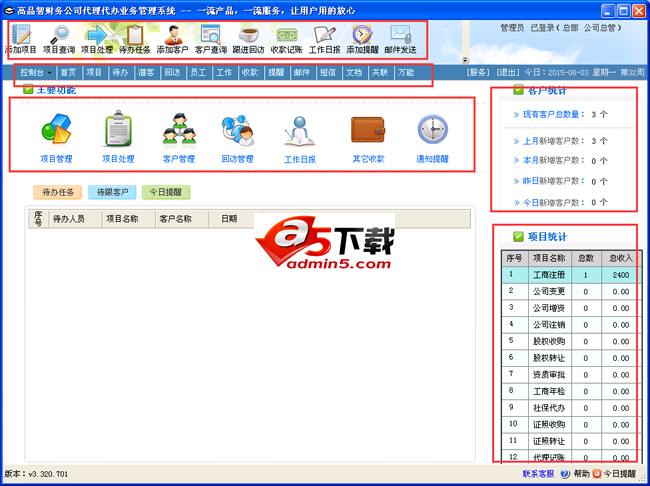Image resolution: width=650 pixels, height=486 pixels.
Task: Click 本月新增客户数 link
Action: [553, 160]
